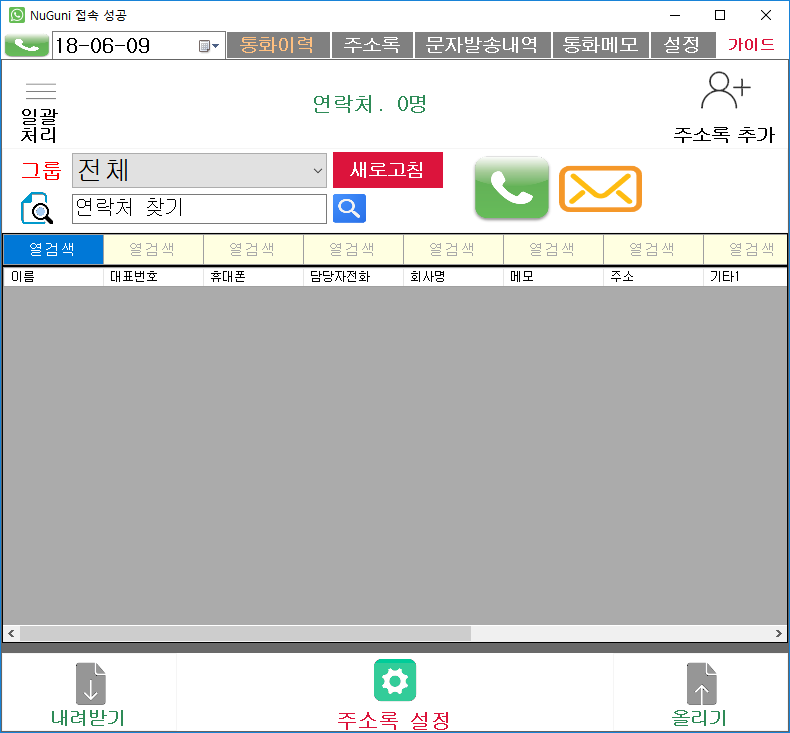Open the 통화메모 tab
This screenshot has height=733, width=790.
tap(601, 45)
